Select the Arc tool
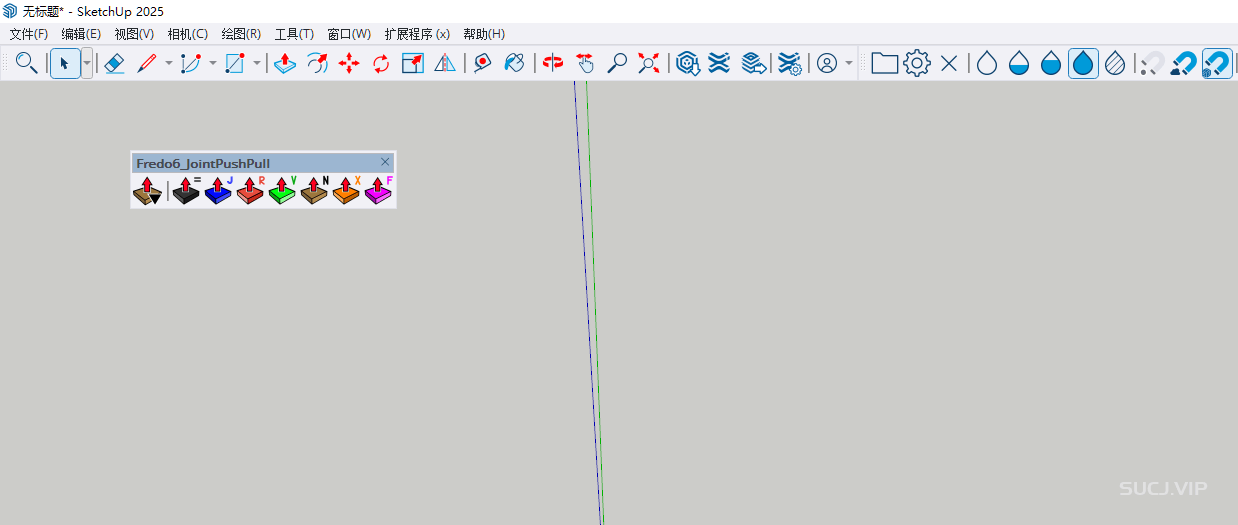Screen dimensions: 1238x525 [x=191, y=63]
